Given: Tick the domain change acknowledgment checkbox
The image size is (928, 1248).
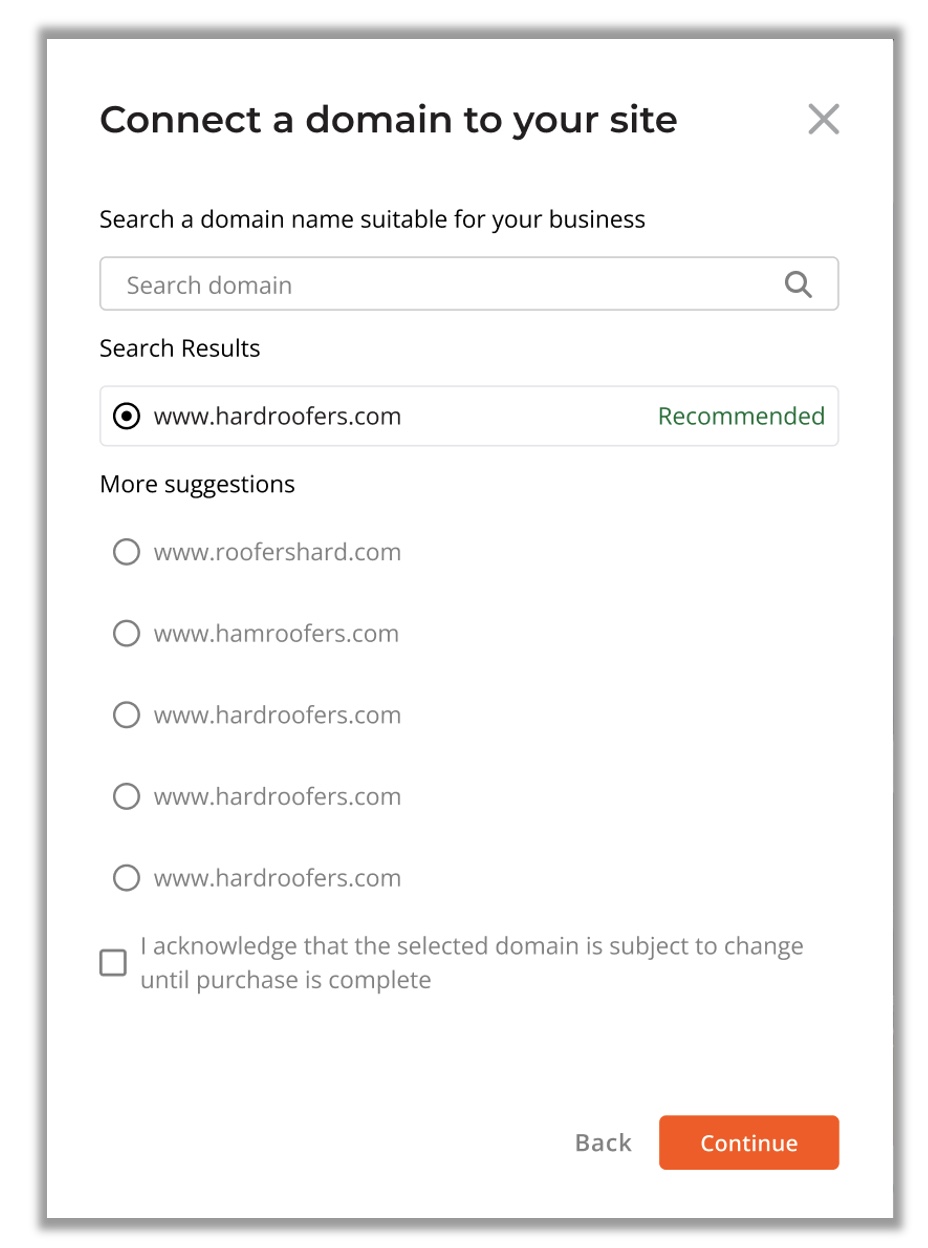Looking at the screenshot, I should pos(113,963).
